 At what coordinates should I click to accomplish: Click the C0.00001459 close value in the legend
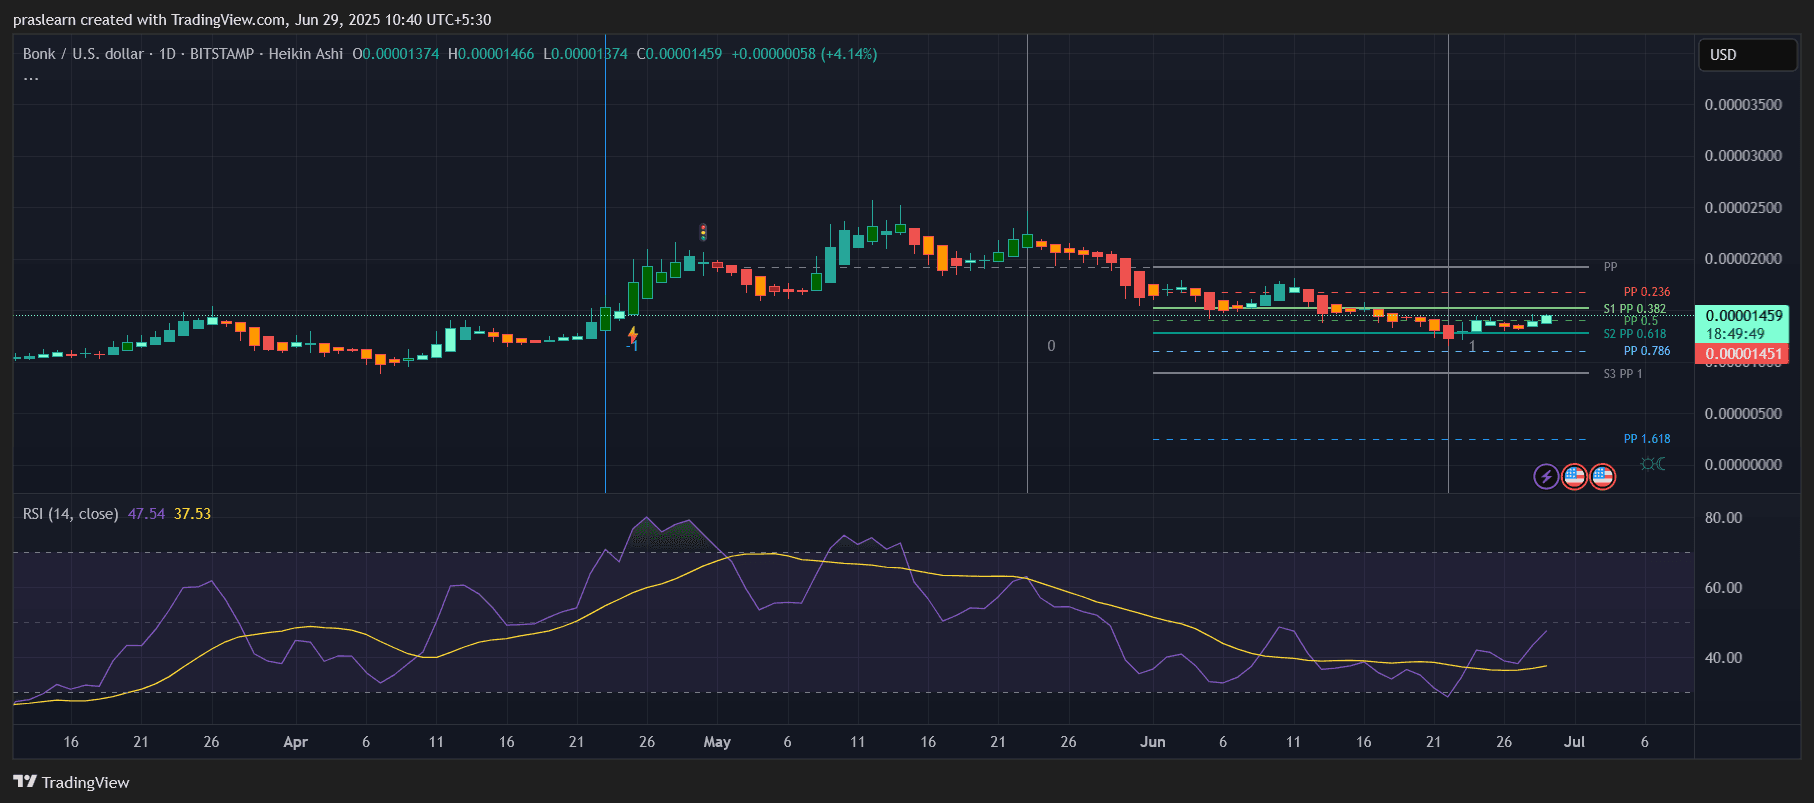(x=679, y=54)
